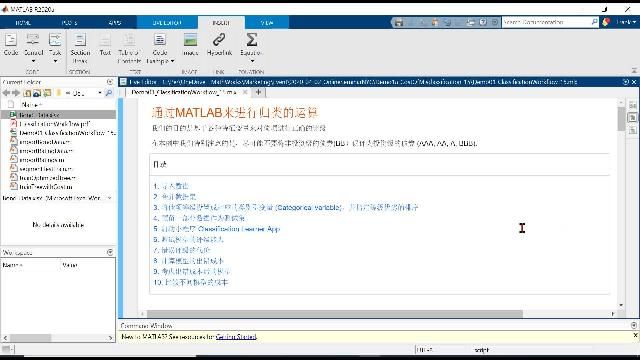Click the Save icon in quick access toolbar
This screenshot has height=360, width=640.
coord(399,22)
